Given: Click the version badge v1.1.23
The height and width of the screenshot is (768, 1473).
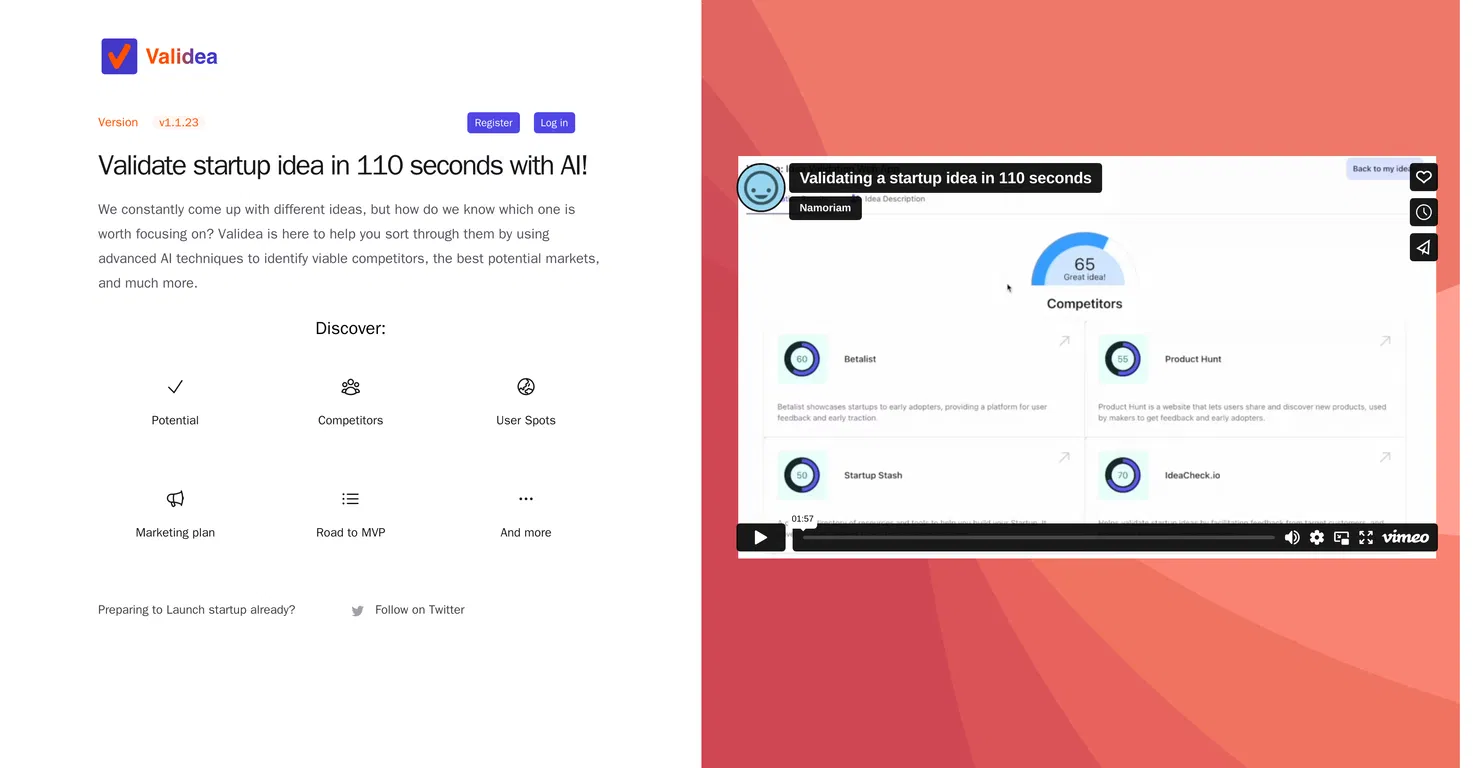Looking at the screenshot, I should (x=179, y=123).
